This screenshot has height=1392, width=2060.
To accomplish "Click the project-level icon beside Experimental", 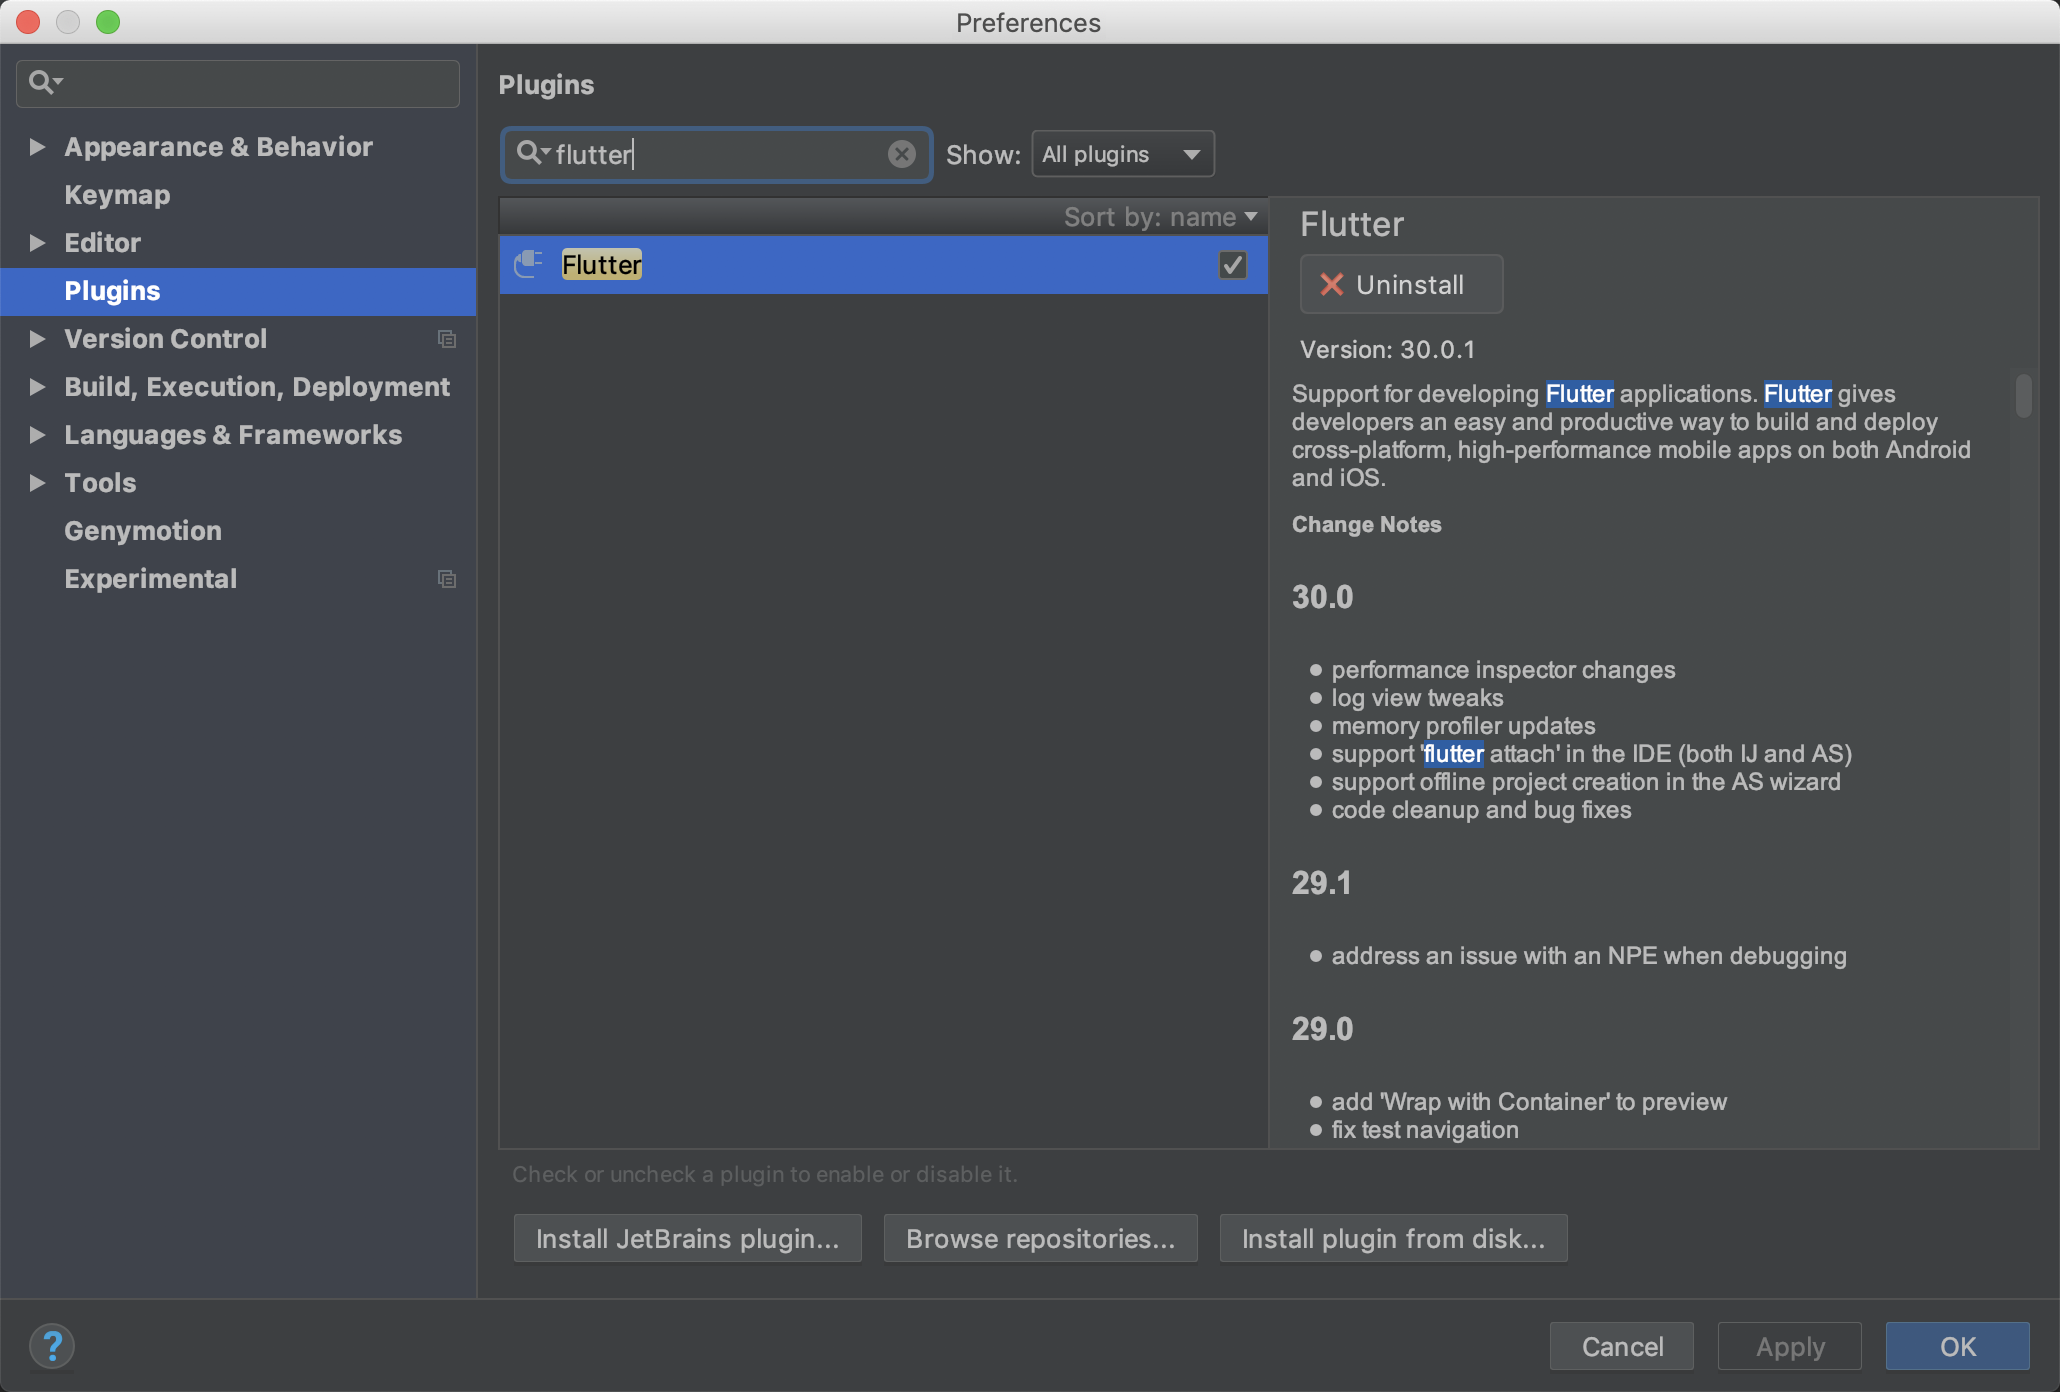I will (x=447, y=579).
